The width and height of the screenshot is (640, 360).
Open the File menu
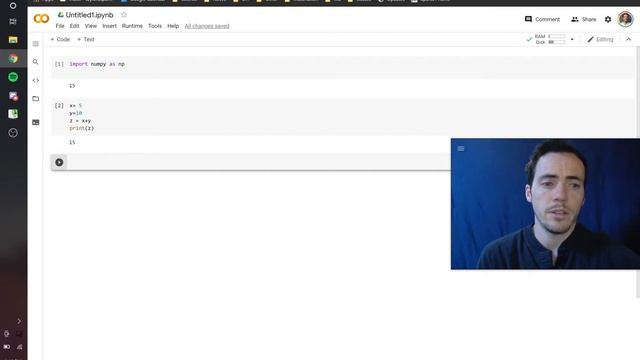[60, 26]
